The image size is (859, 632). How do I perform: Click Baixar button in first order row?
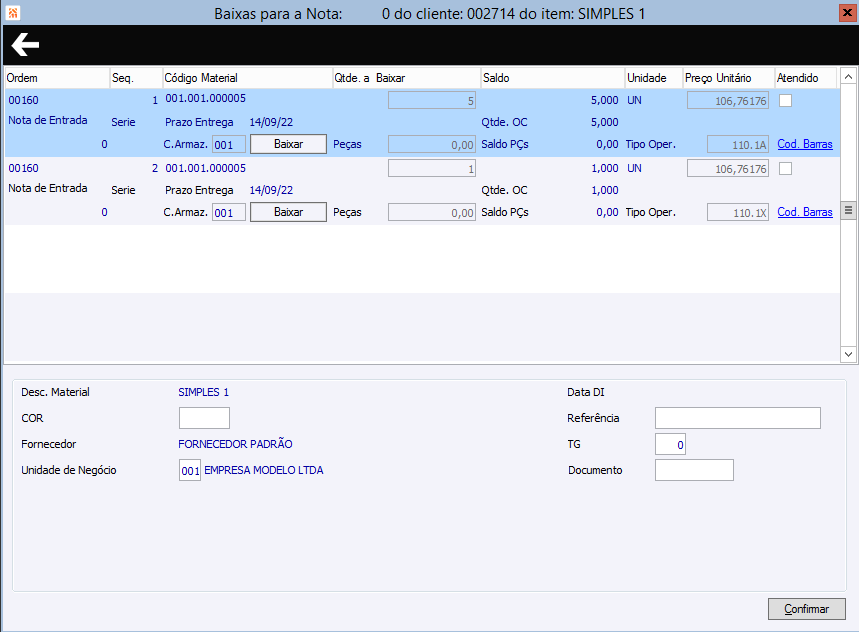tap(288, 144)
